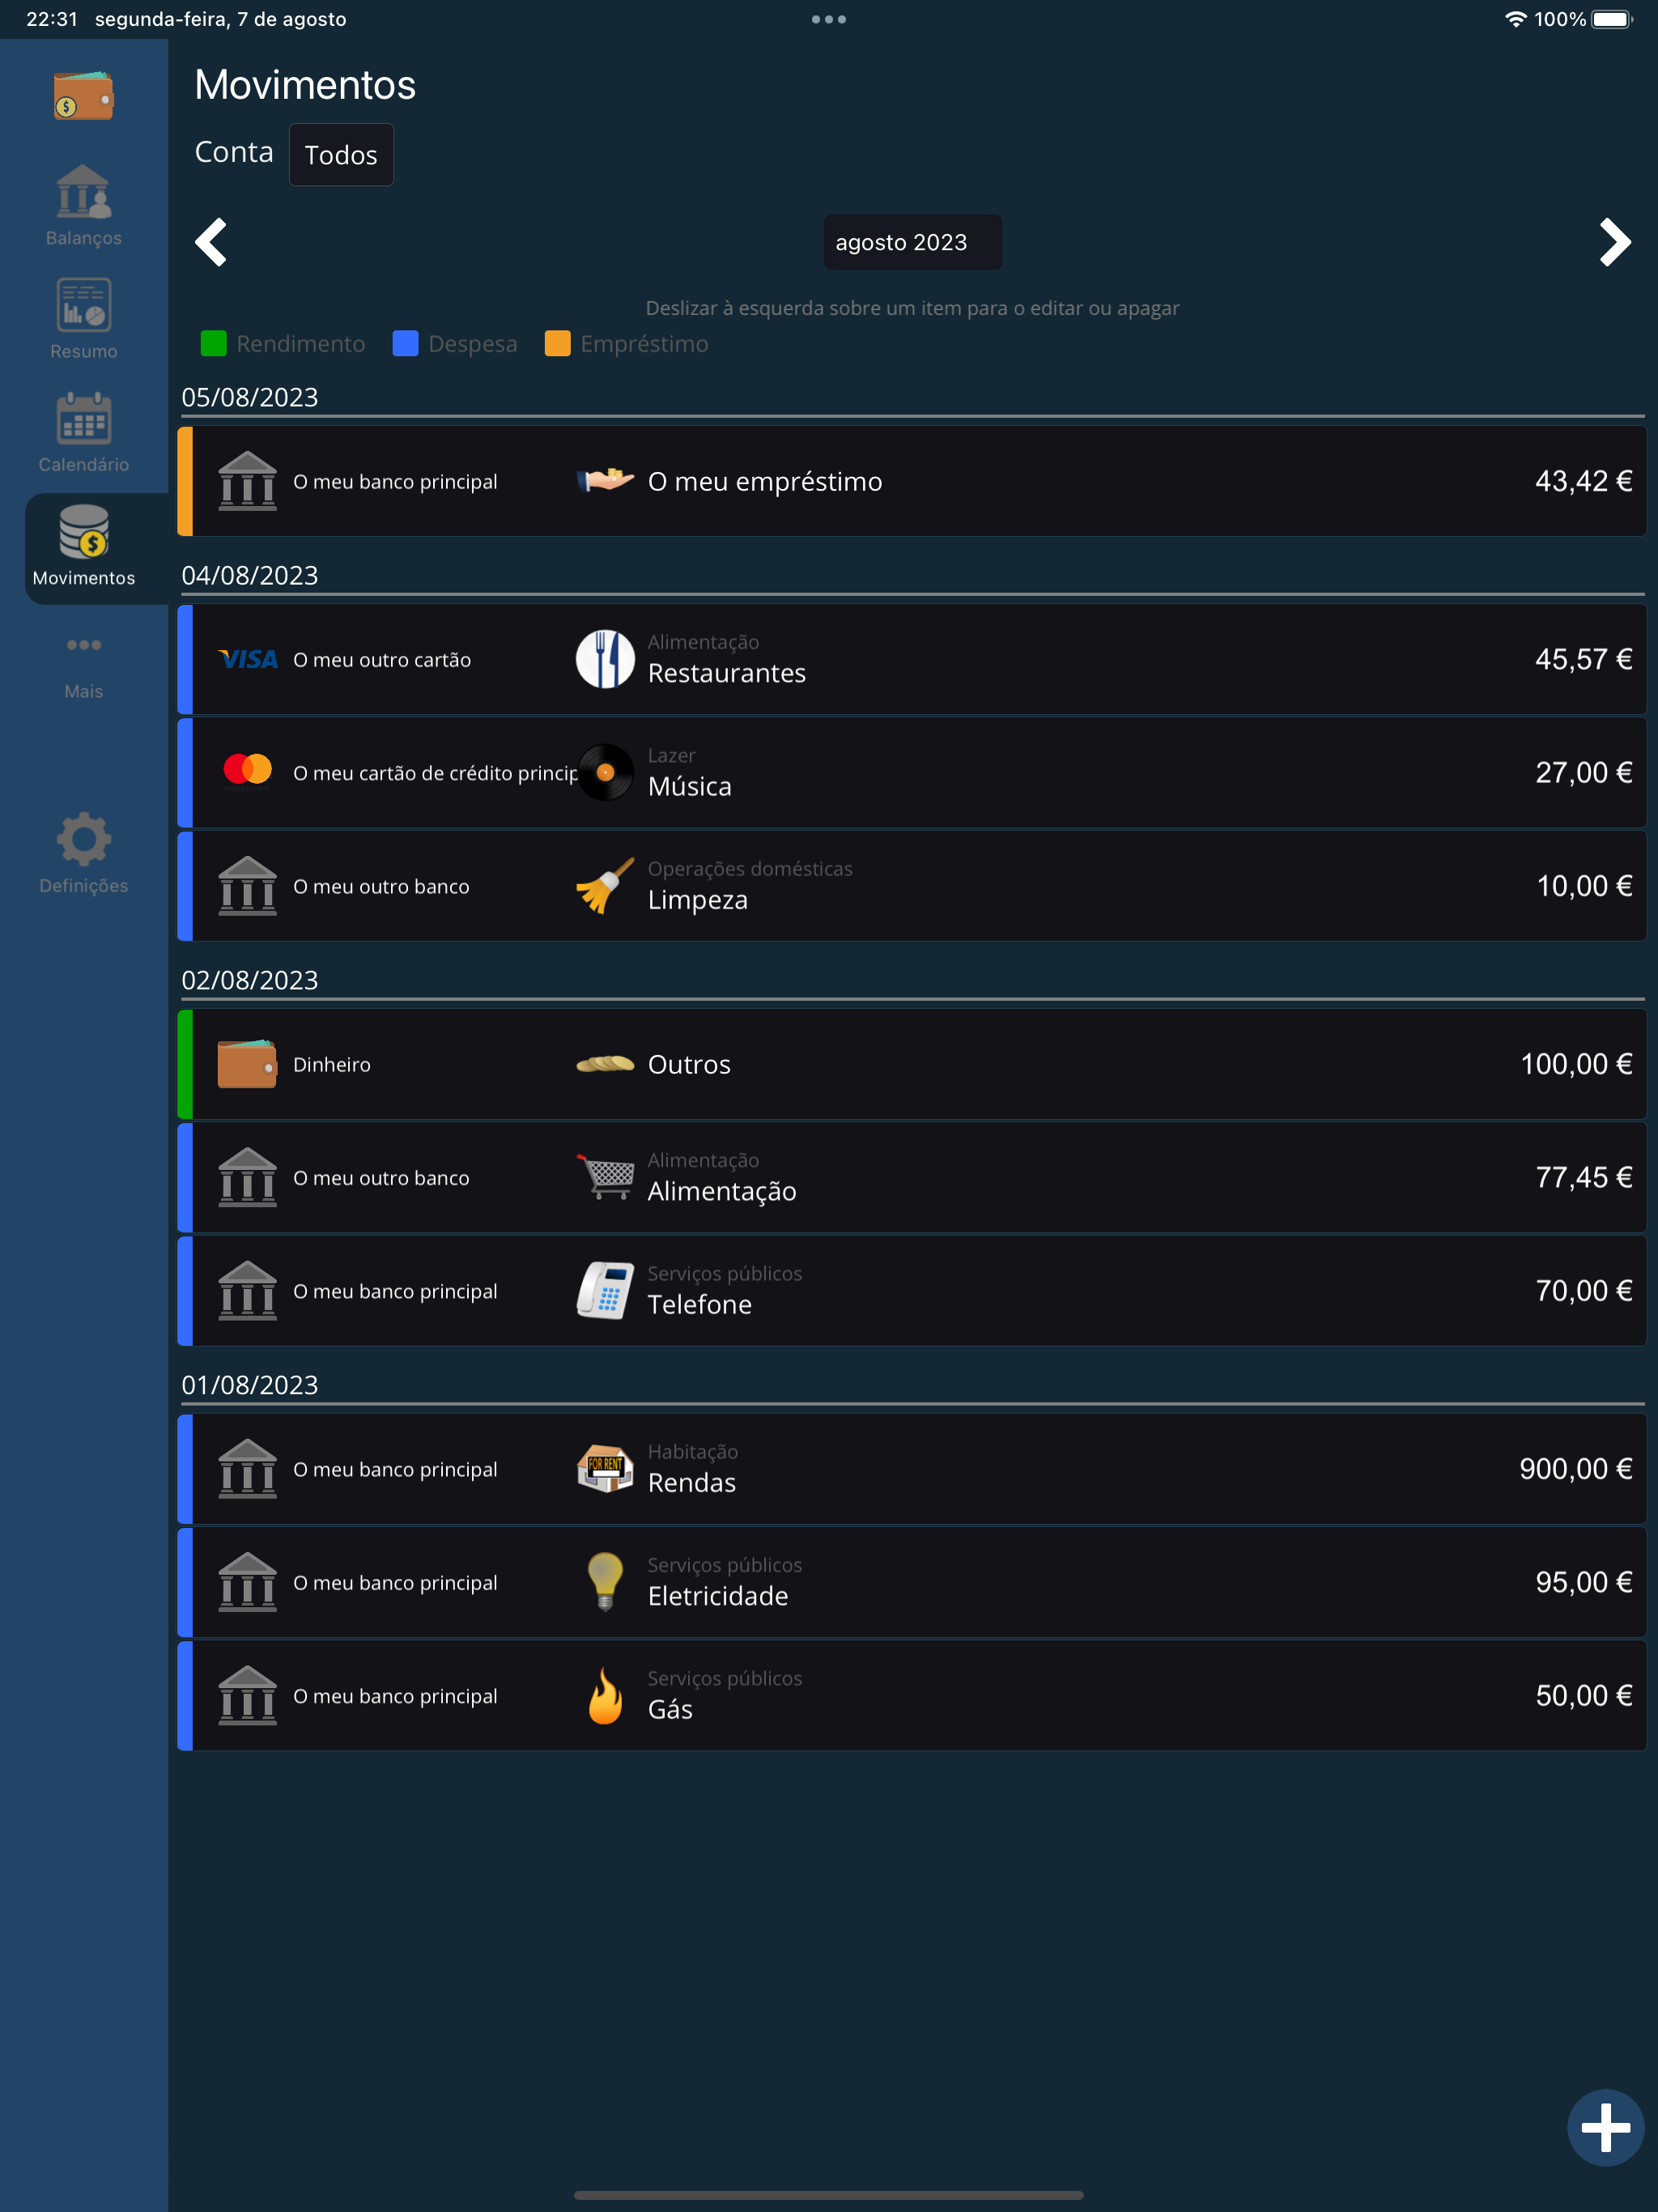Viewport: 1658px width, 2212px height.
Task: Open the agosto 2023 month picker
Action: pos(912,242)
